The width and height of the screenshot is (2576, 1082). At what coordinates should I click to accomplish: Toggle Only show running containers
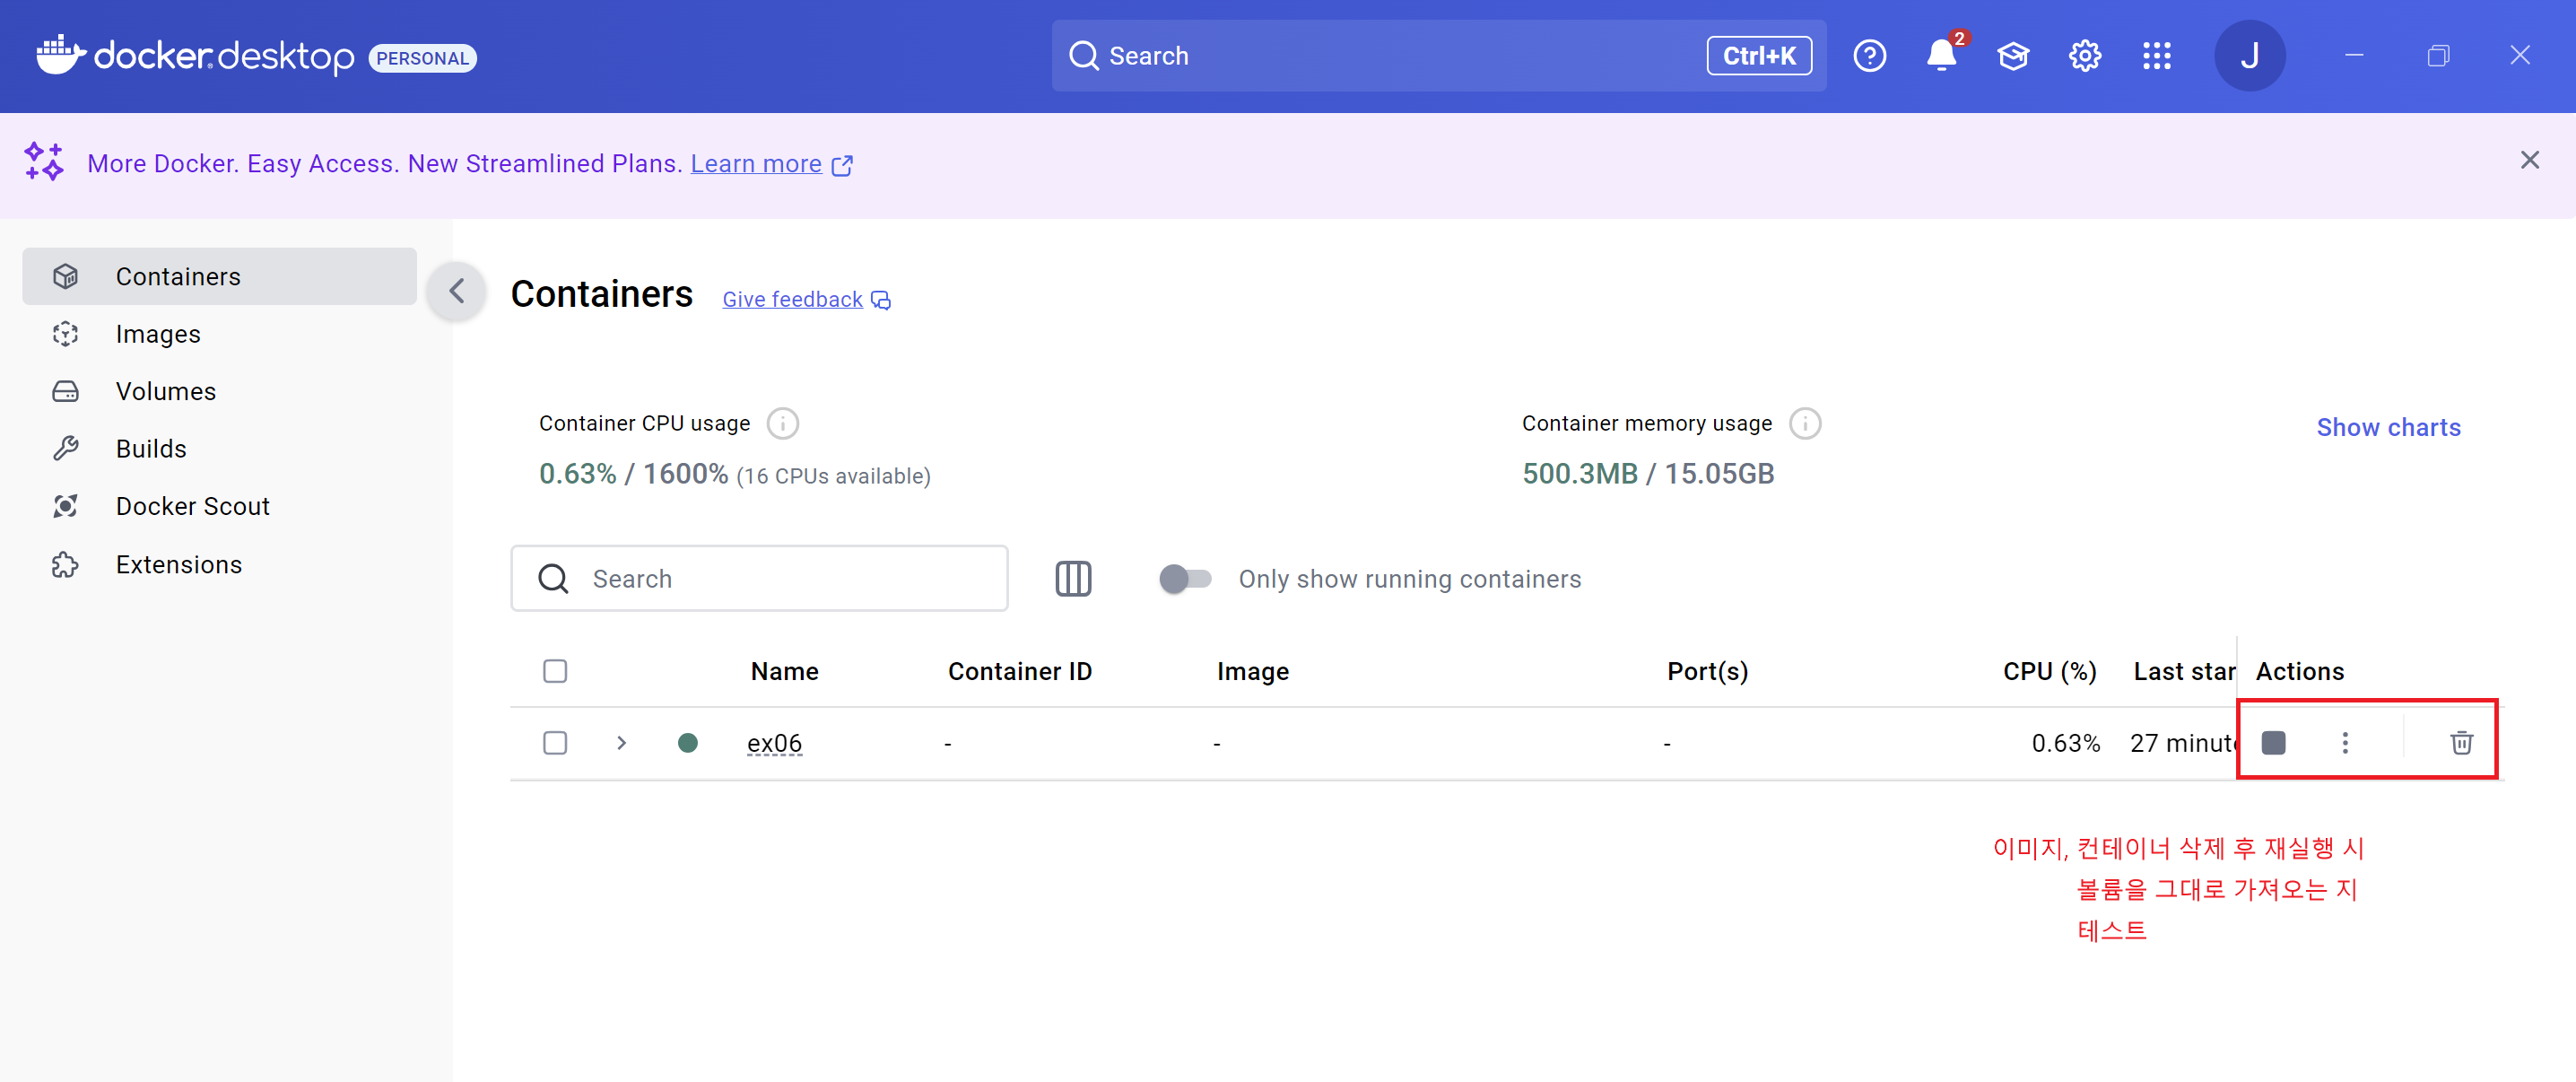click(x=1185, y=579)
